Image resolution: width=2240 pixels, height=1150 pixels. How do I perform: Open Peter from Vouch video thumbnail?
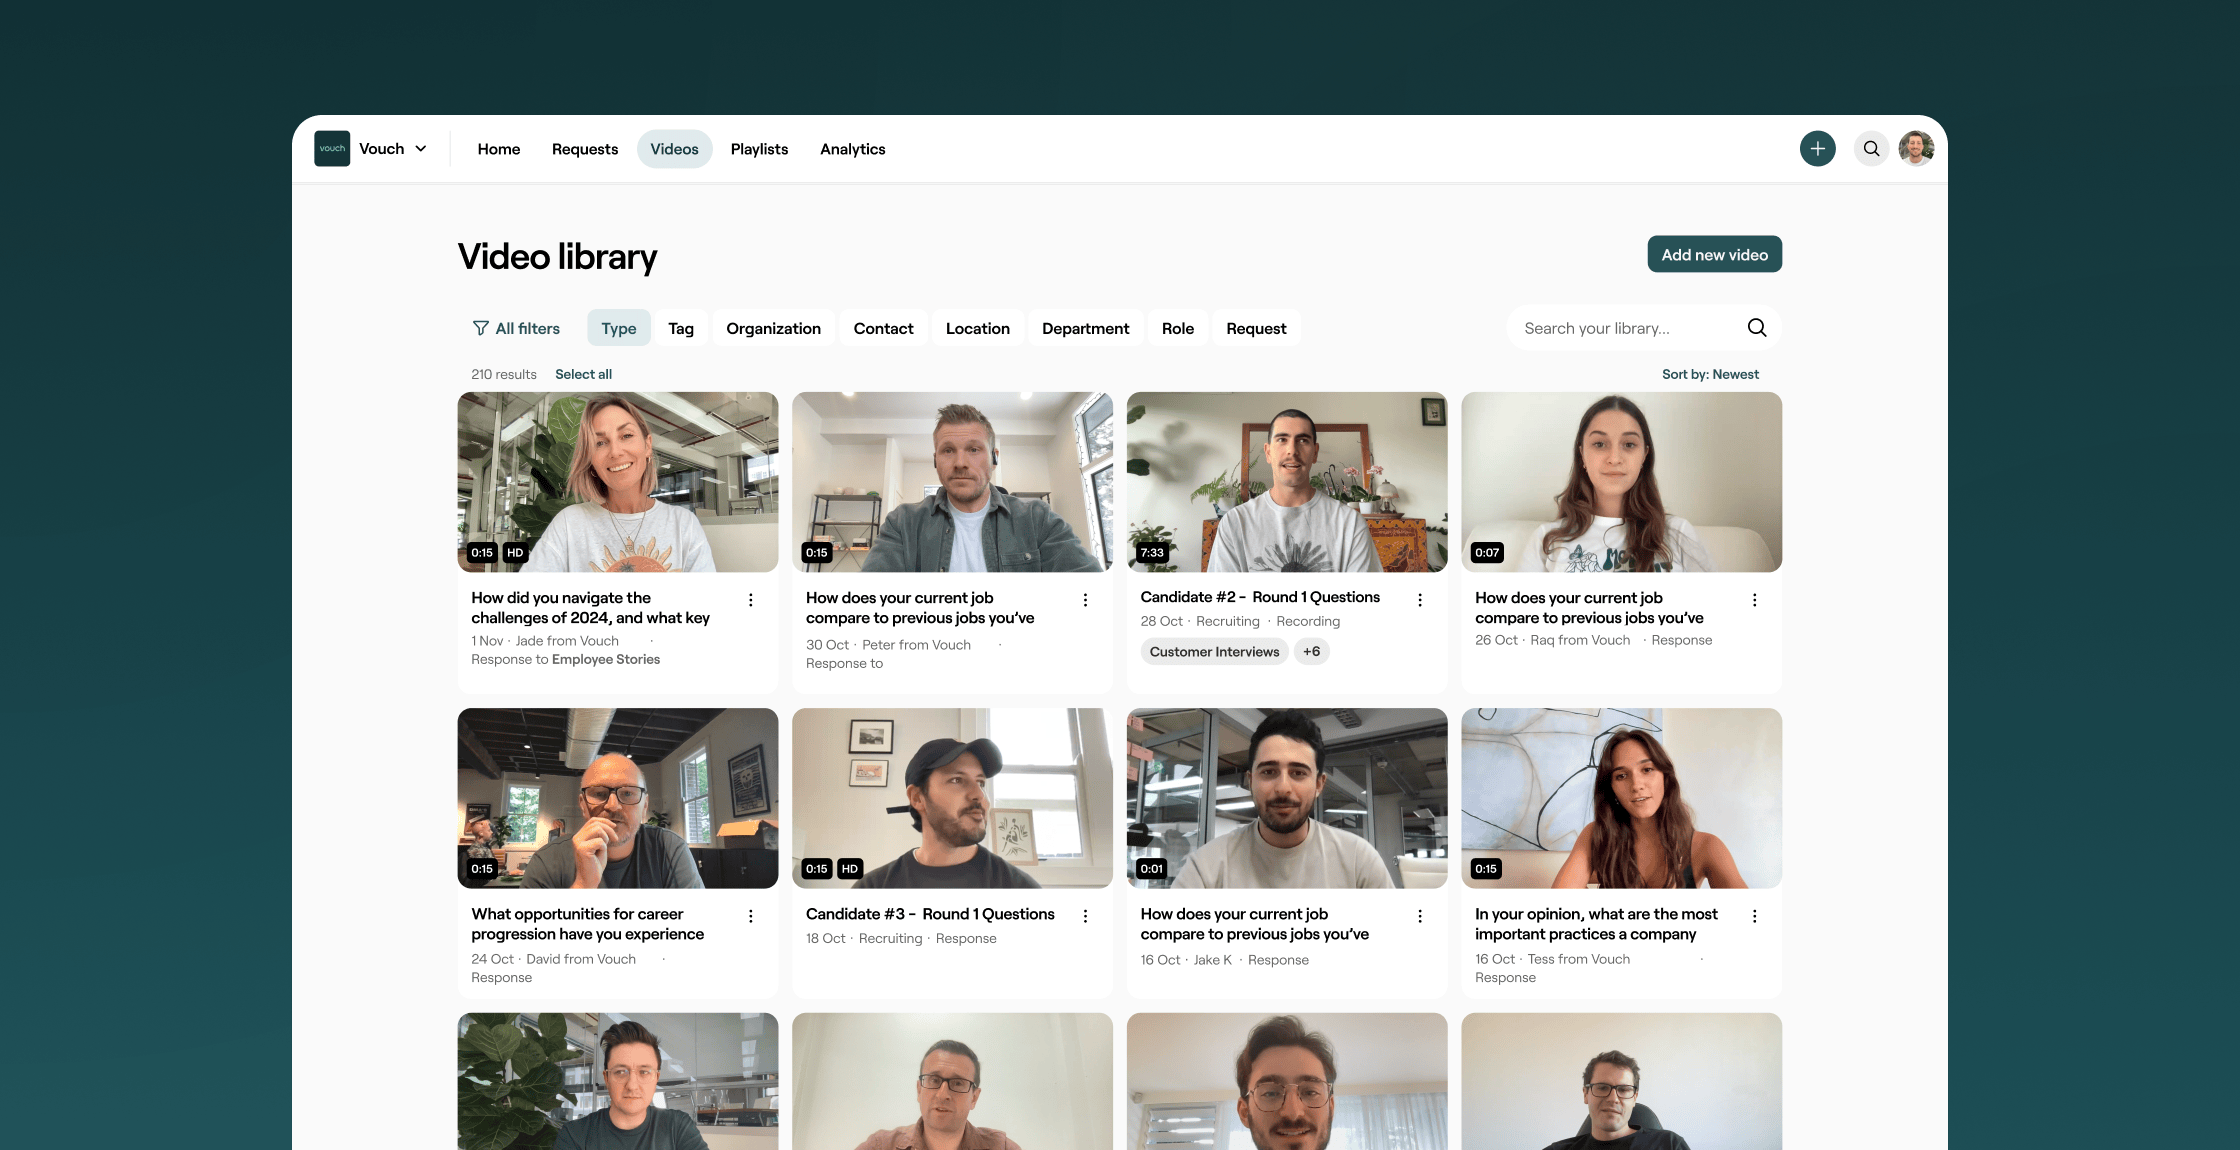[x=952, y=482]
